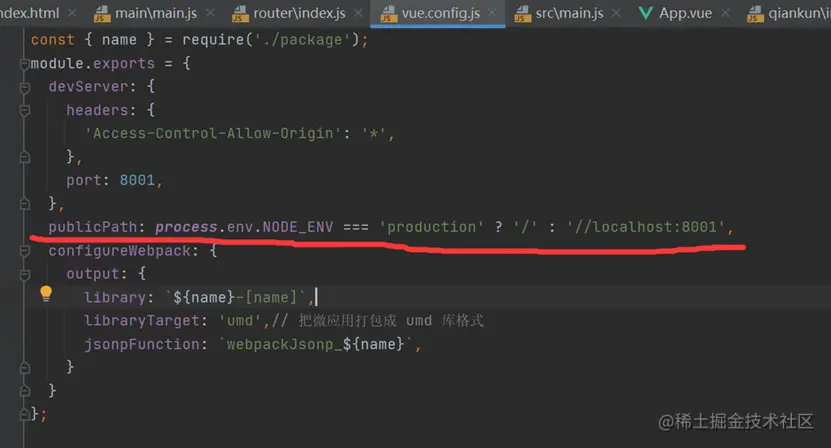Click the JS file icon on router\index.js tab
Viewport: 831px width, 448px height.
point(240,13)
